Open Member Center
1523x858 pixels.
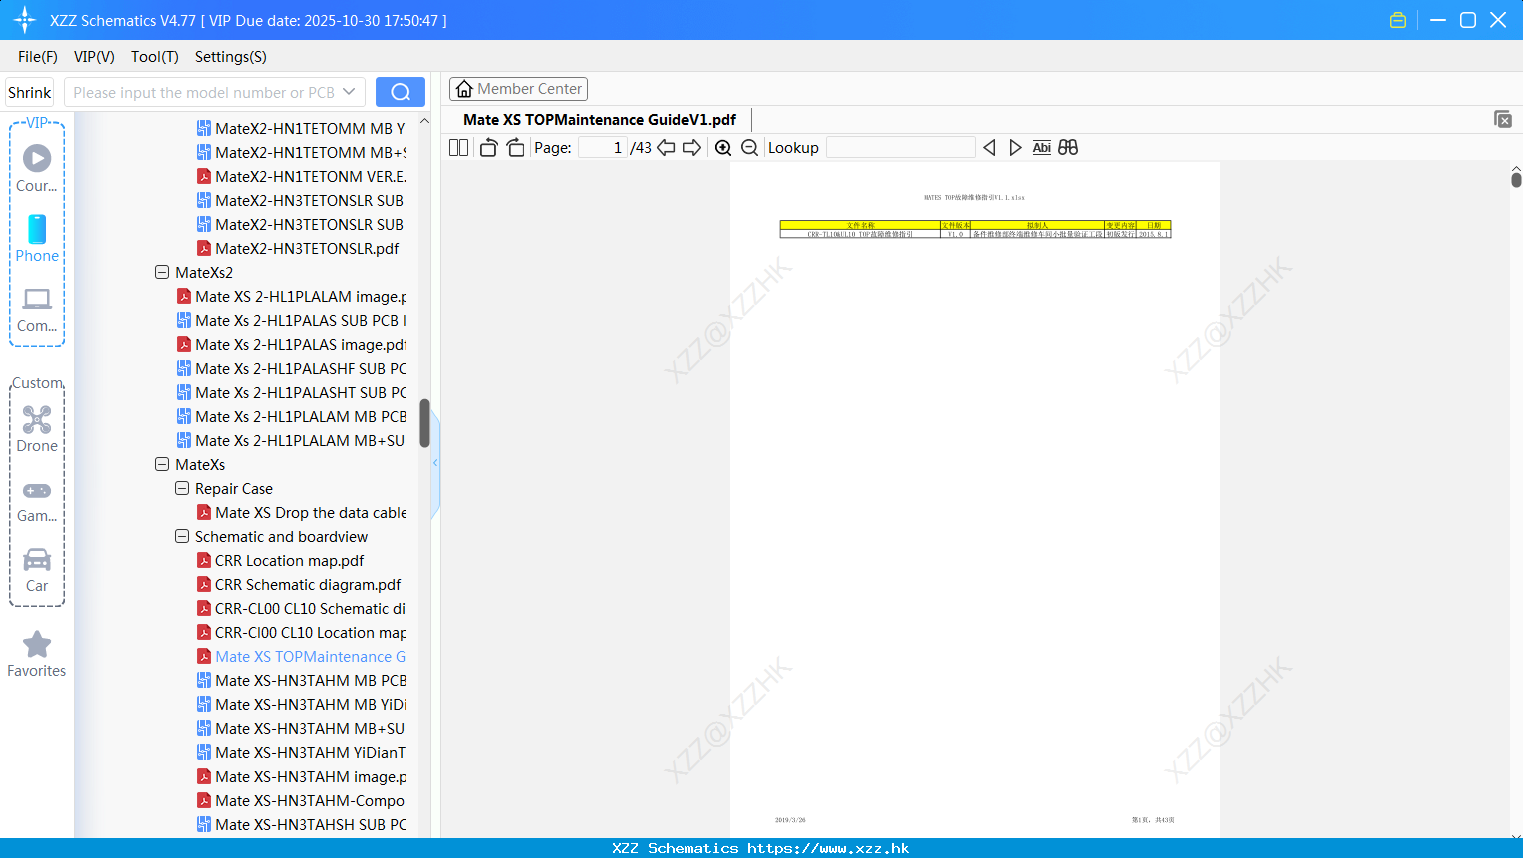[x=518, y=89]
